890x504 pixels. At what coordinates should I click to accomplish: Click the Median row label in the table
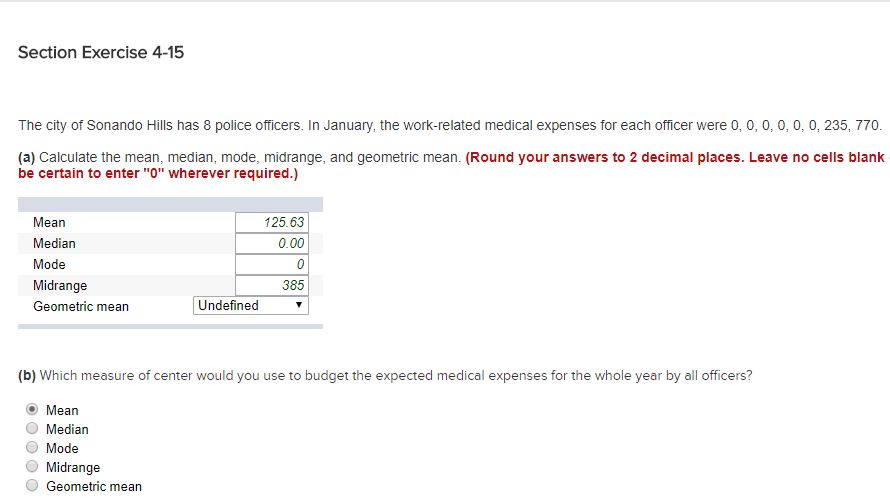(54, 243)
